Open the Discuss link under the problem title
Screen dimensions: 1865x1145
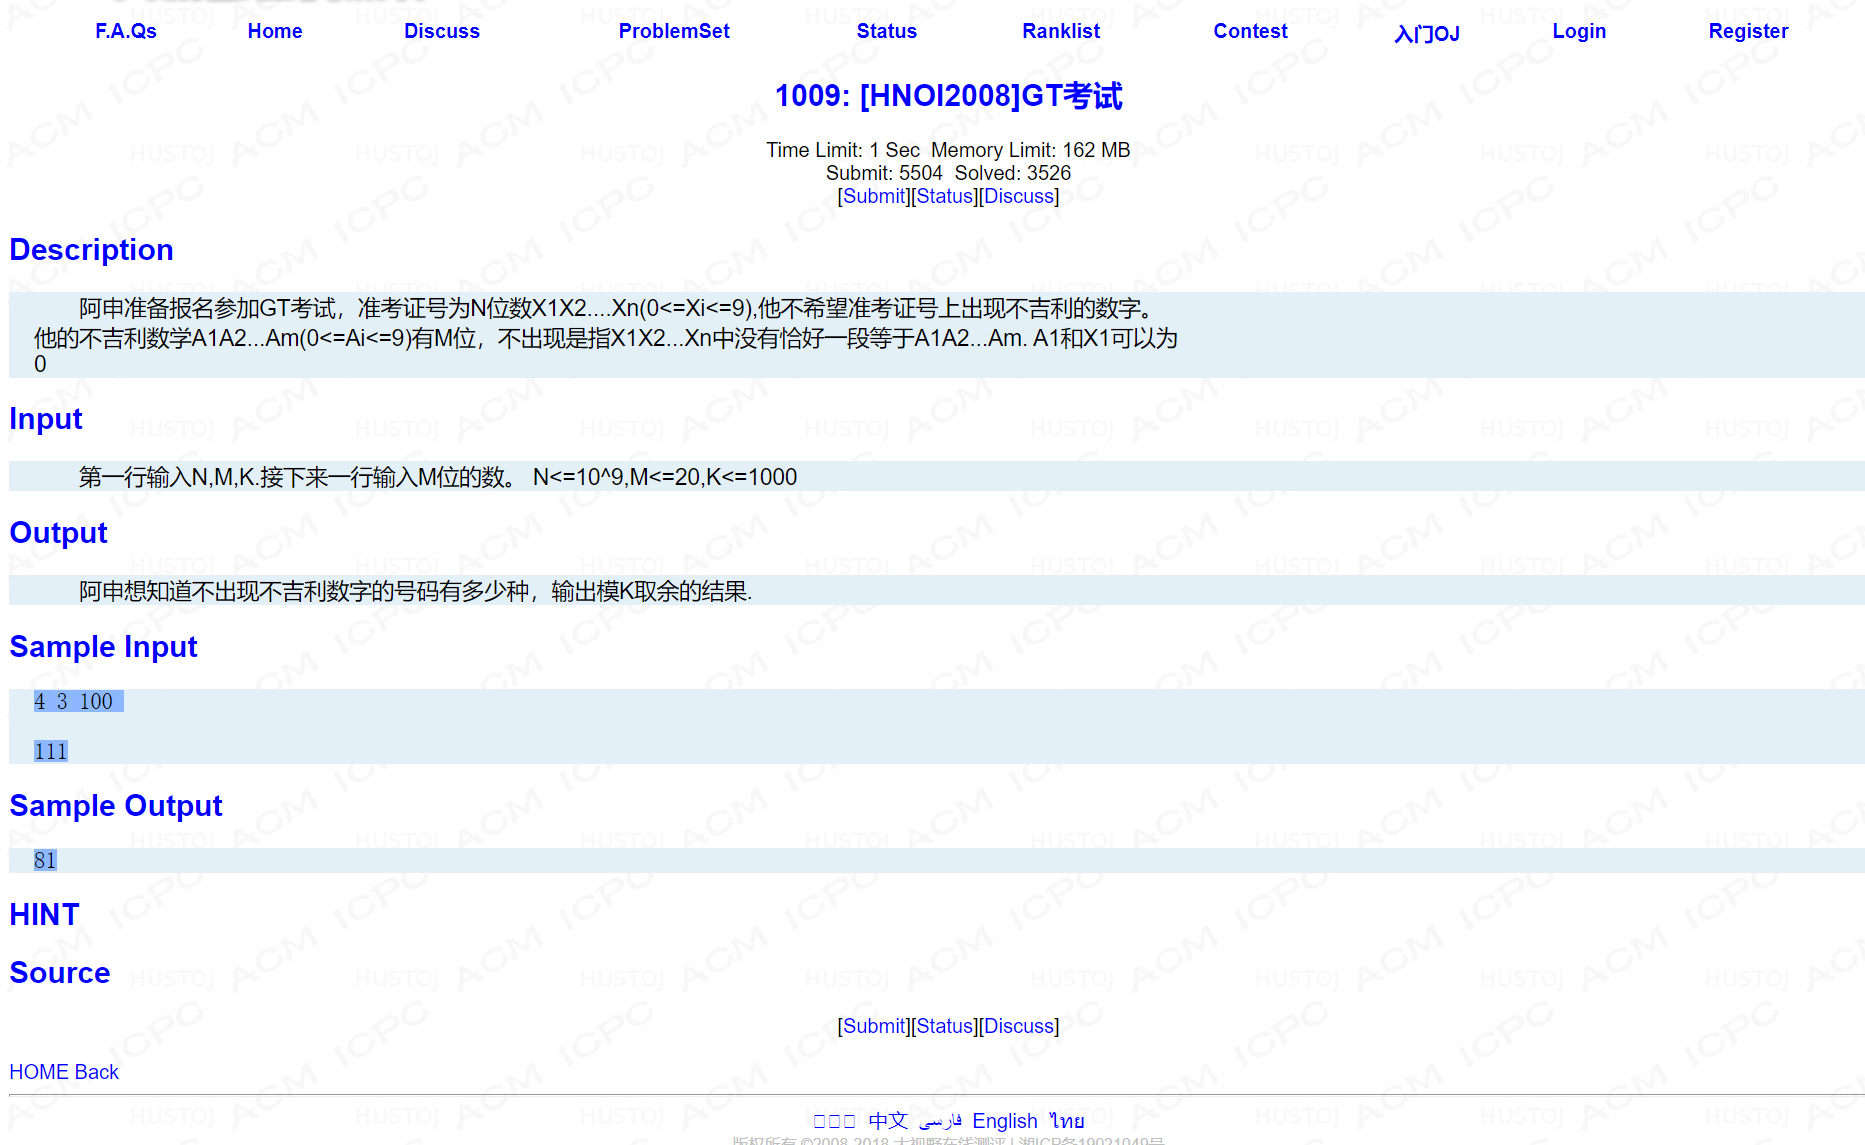1018,196
